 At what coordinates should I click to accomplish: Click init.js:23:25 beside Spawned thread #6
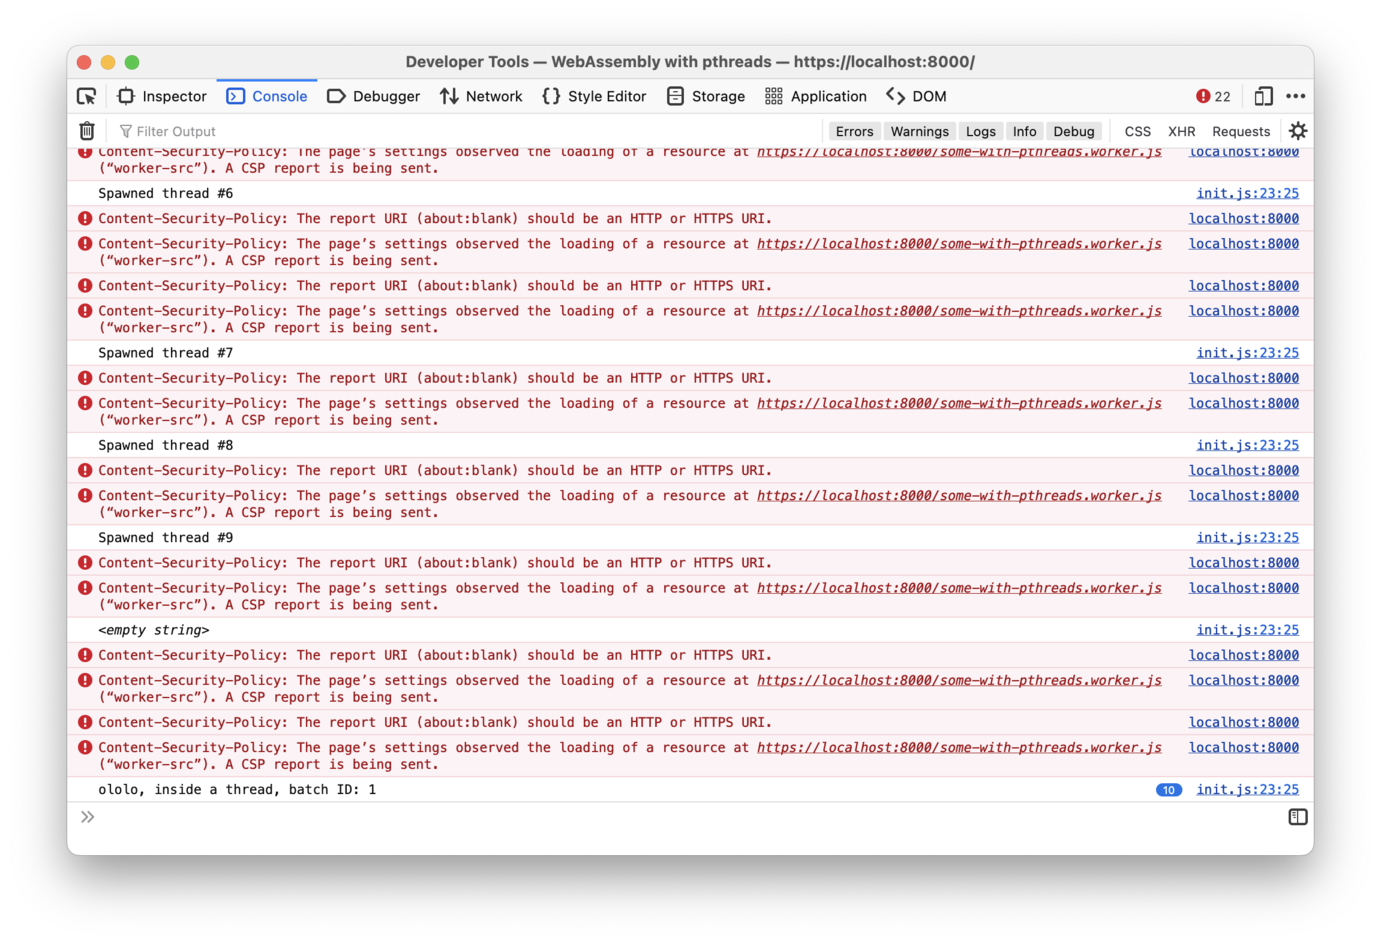pyautogui.click(x=1247, y=193)
